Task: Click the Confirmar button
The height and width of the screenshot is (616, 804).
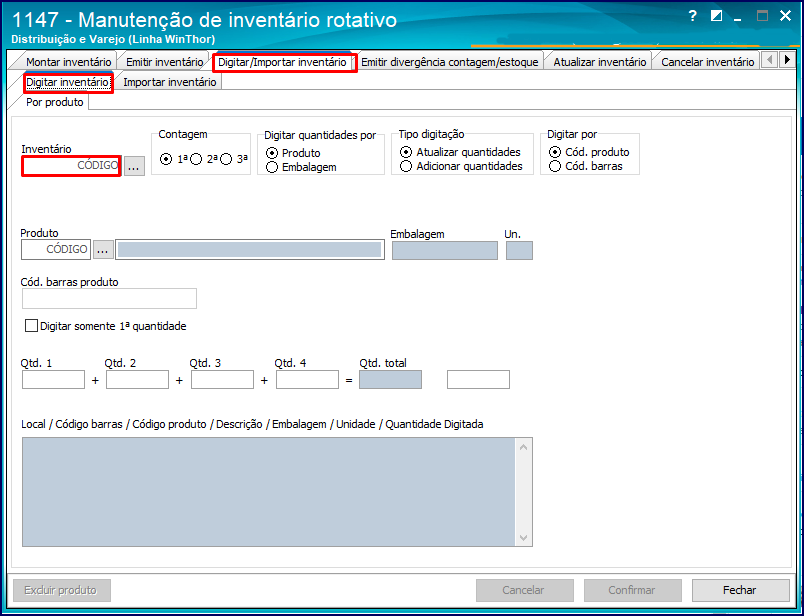Action: [x=632, y=590]
